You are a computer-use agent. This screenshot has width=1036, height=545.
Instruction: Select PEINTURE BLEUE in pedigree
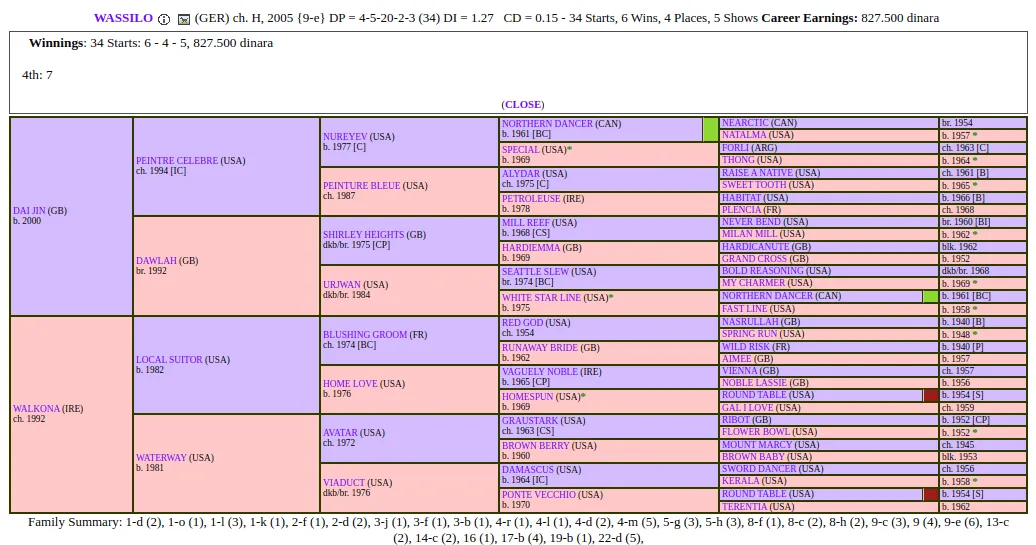coord(361,186)
